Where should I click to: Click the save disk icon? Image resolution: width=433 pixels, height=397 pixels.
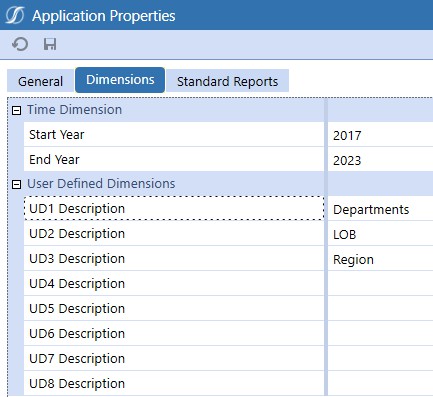point(50,44)
